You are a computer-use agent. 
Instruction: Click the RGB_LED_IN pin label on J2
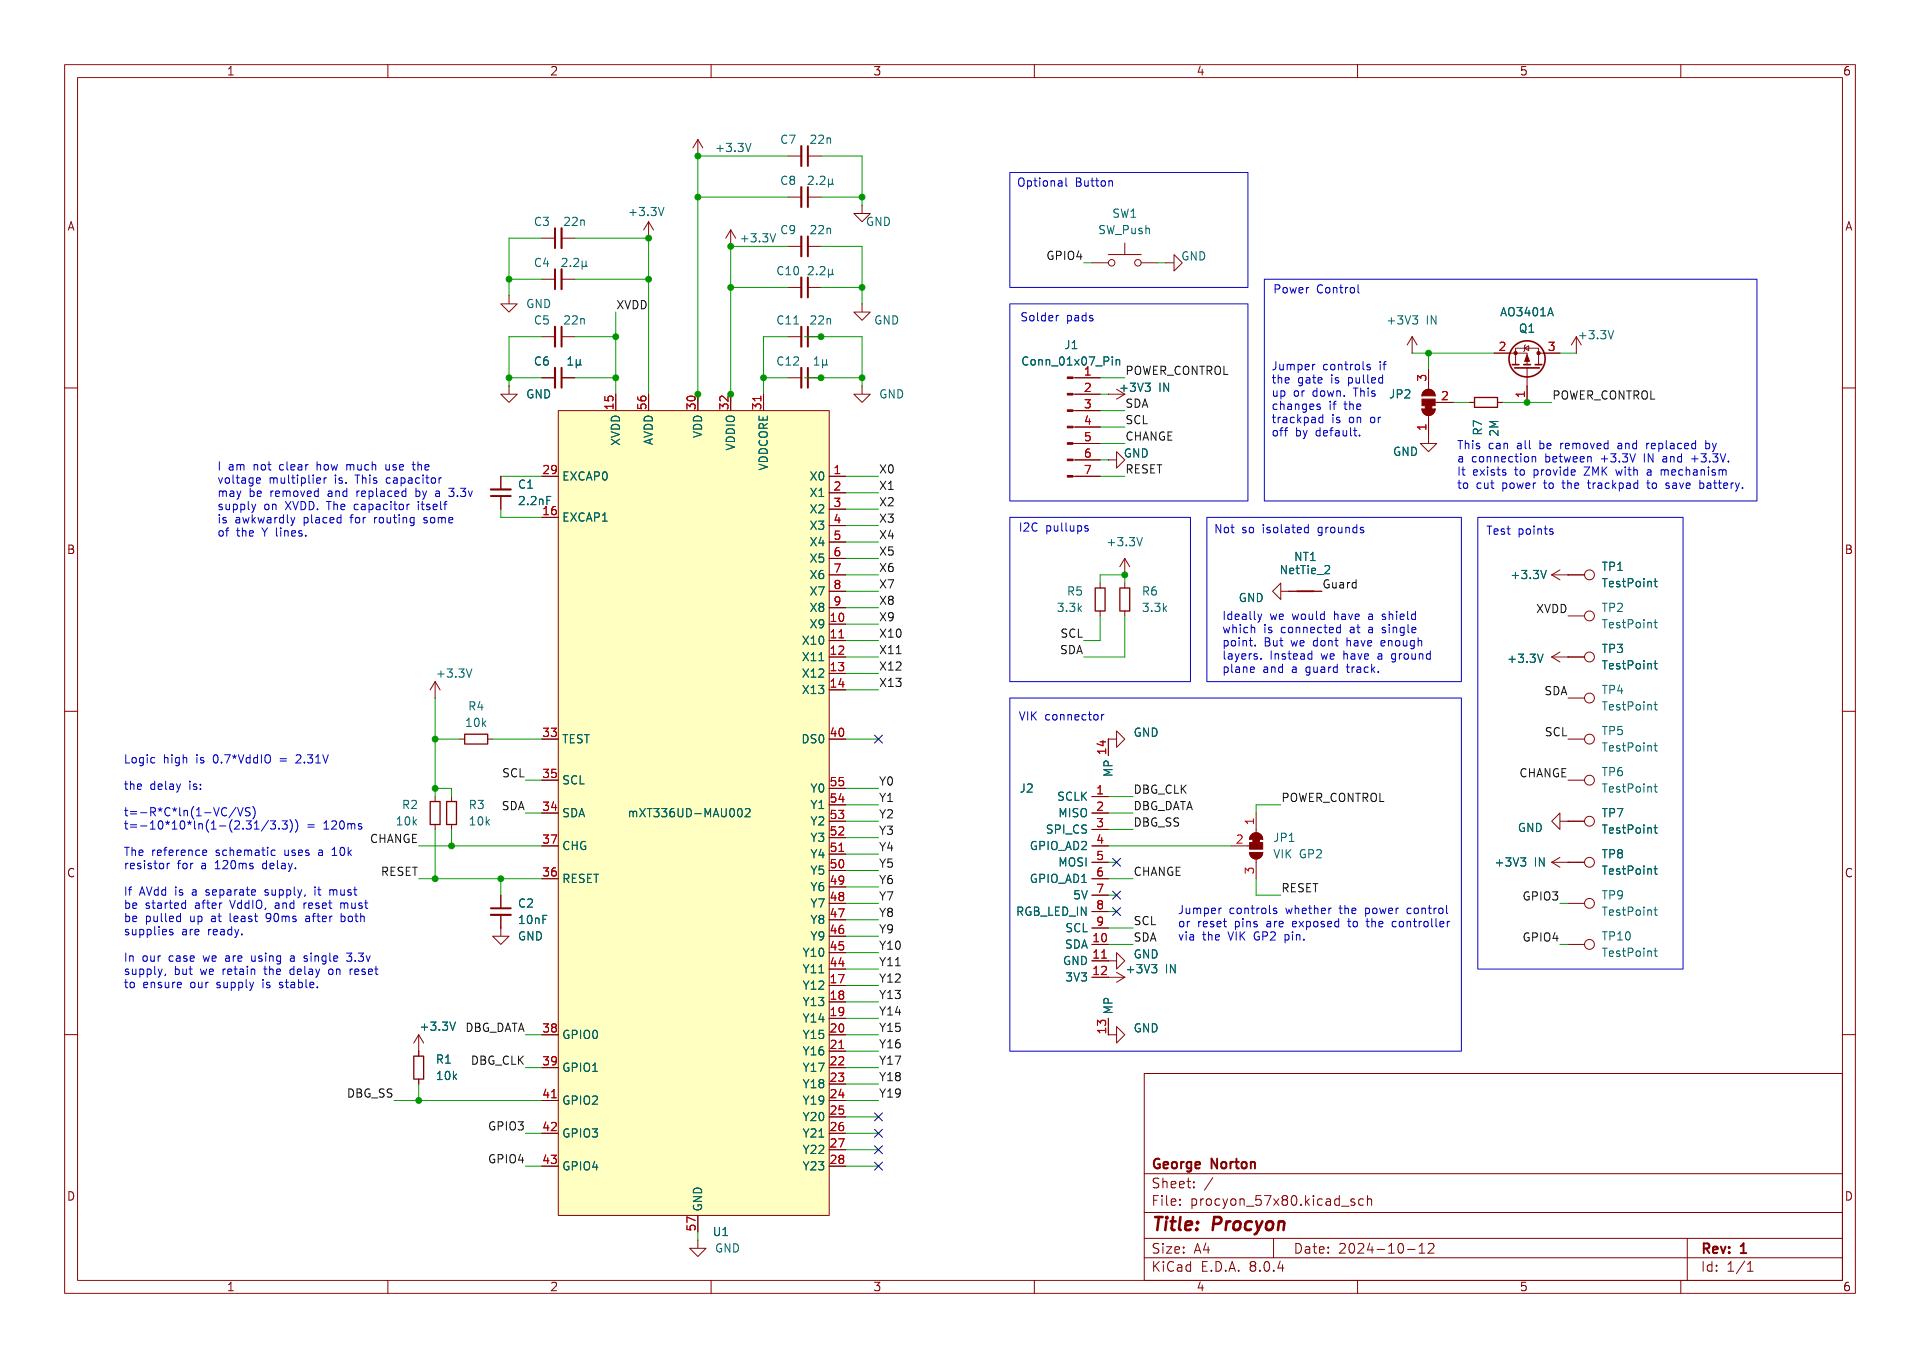1052,911
